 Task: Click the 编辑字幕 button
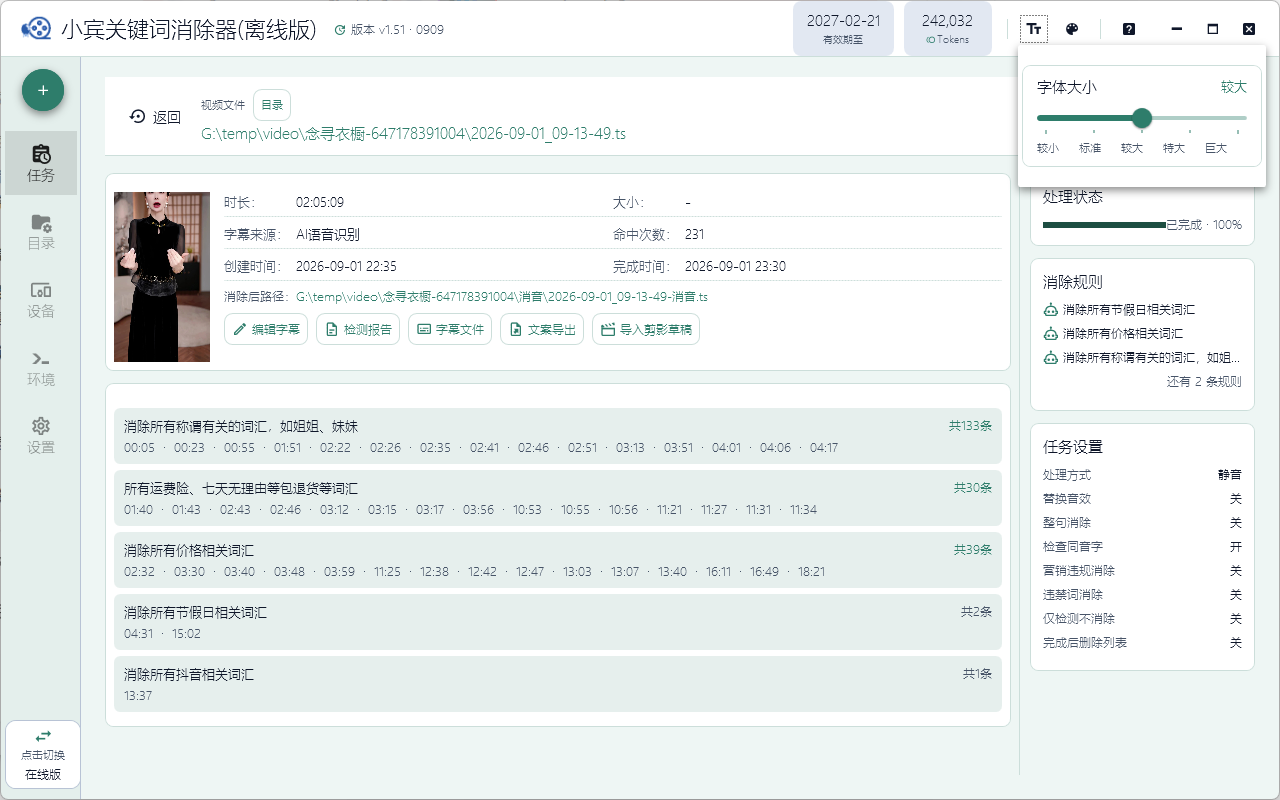click(x=266, y=329)
